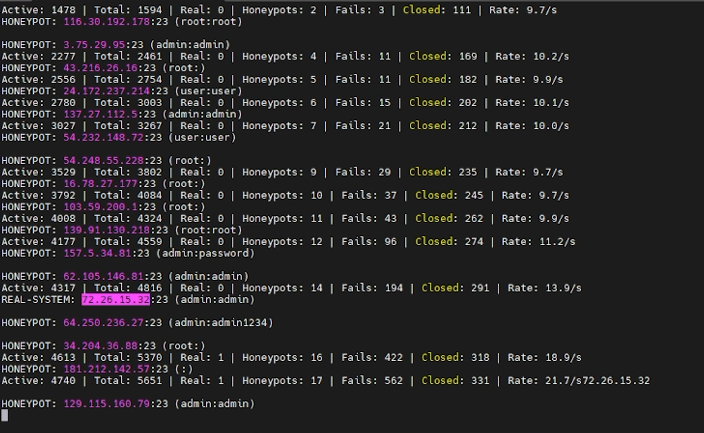704x433 pixels.
Task: Click the 'Rate: 18.9/s' value
Action: (x=545, y=358)
